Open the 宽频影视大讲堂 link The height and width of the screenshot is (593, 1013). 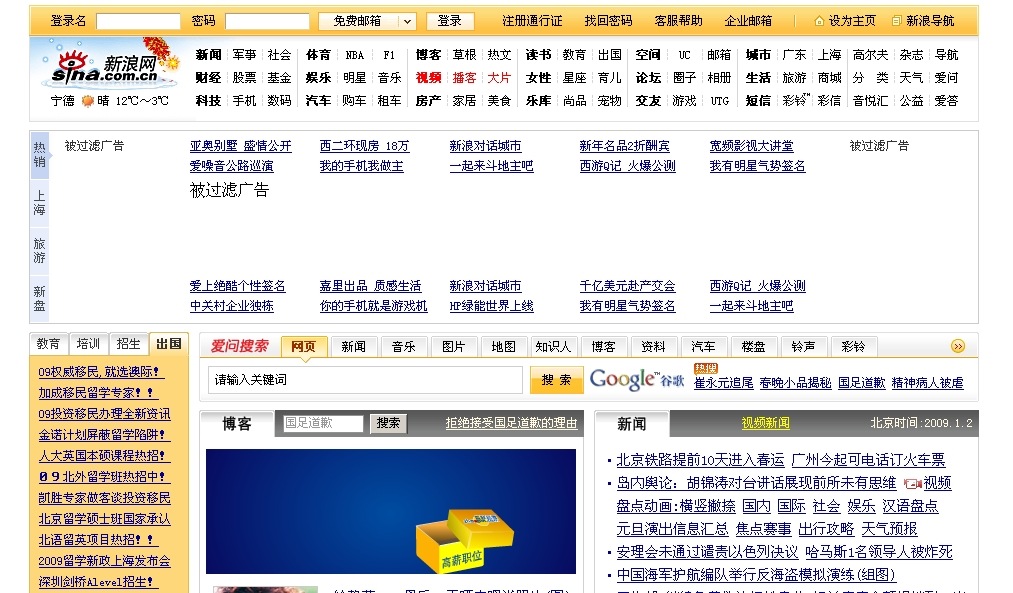[x=751, y=147]
